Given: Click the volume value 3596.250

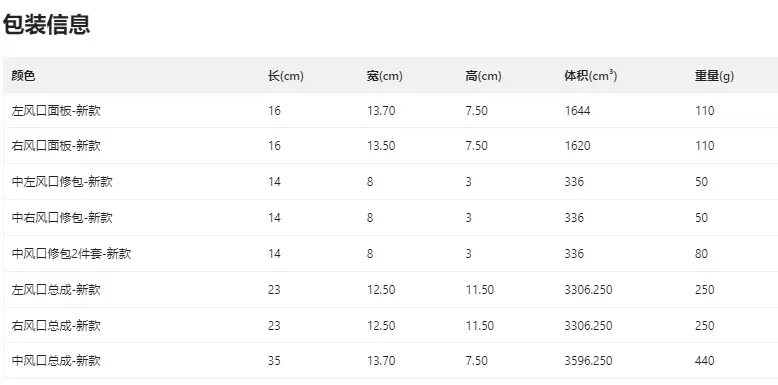Looking at the screenshot, I should 588,361.
